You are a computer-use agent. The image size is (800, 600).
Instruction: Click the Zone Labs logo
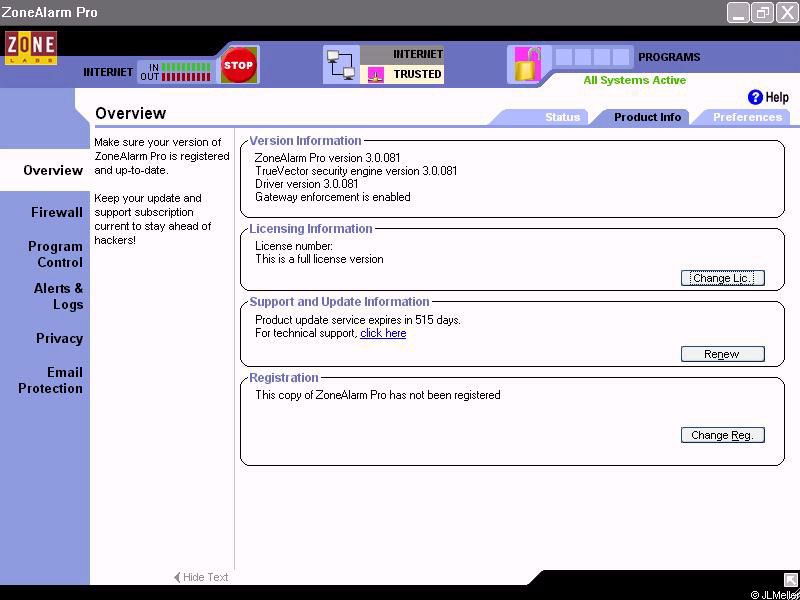31,48
